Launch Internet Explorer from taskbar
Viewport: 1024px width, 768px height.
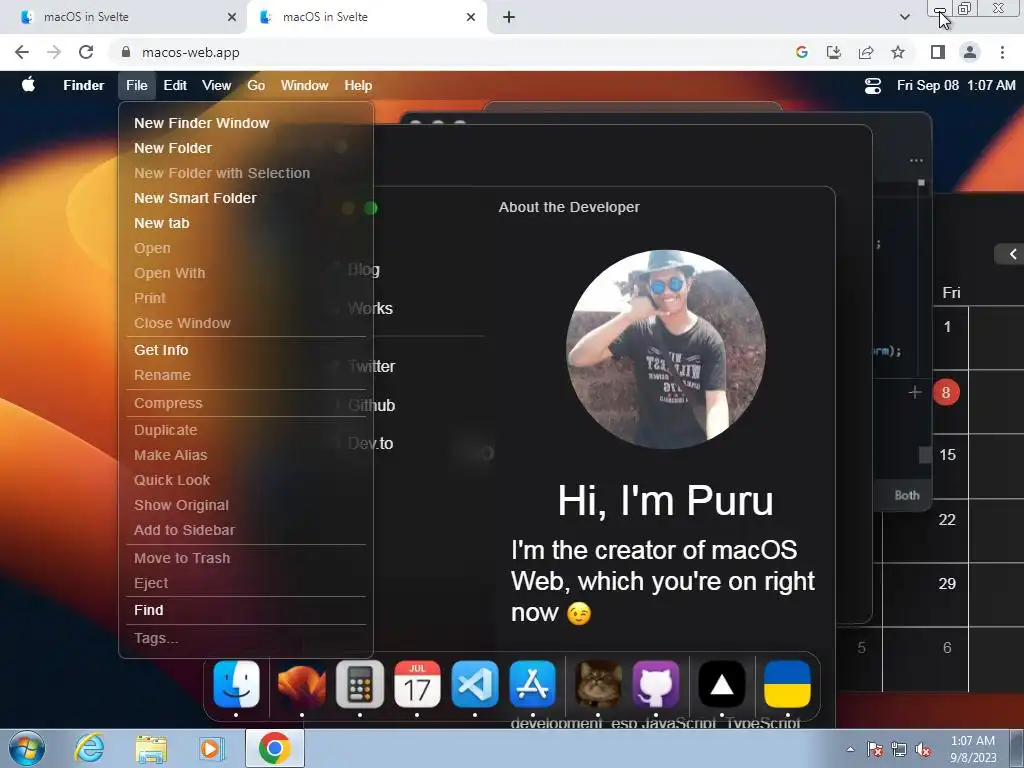88,748
